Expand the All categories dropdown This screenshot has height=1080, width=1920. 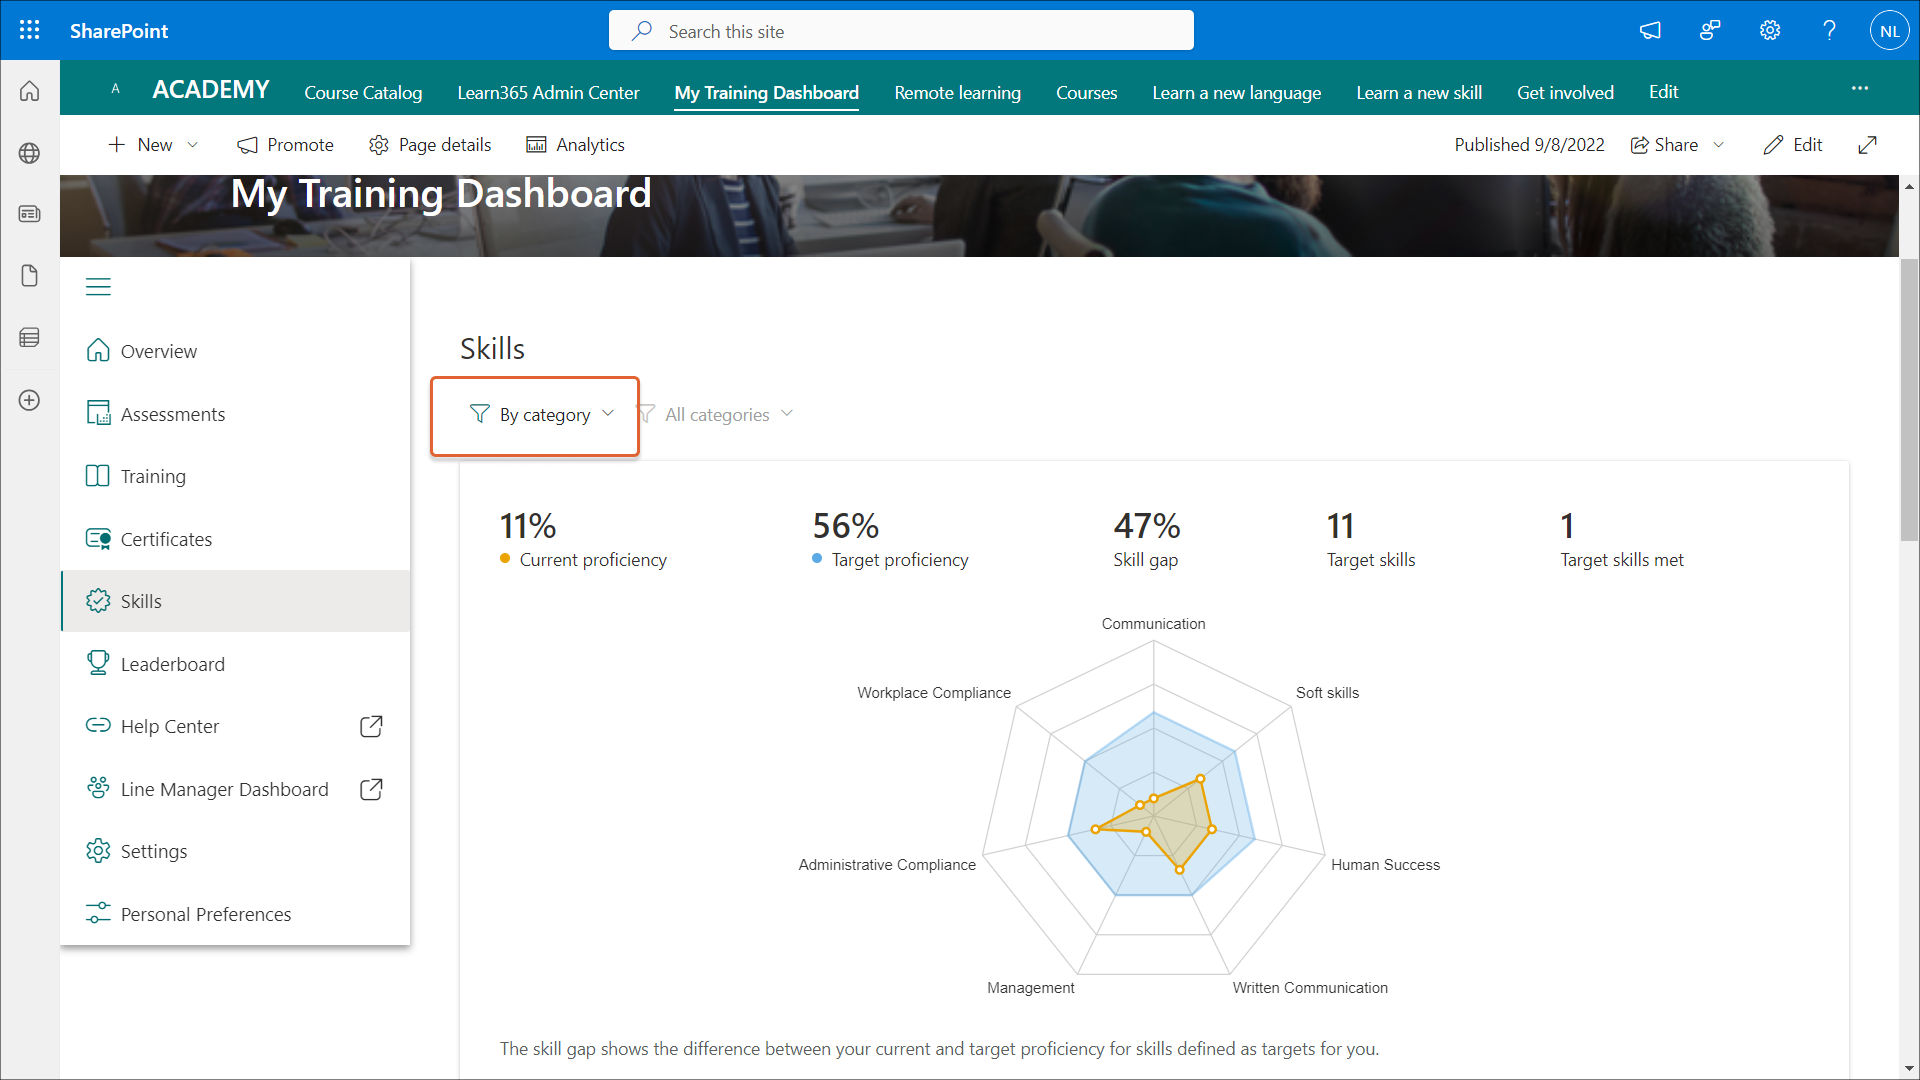(x=717, y=414)
